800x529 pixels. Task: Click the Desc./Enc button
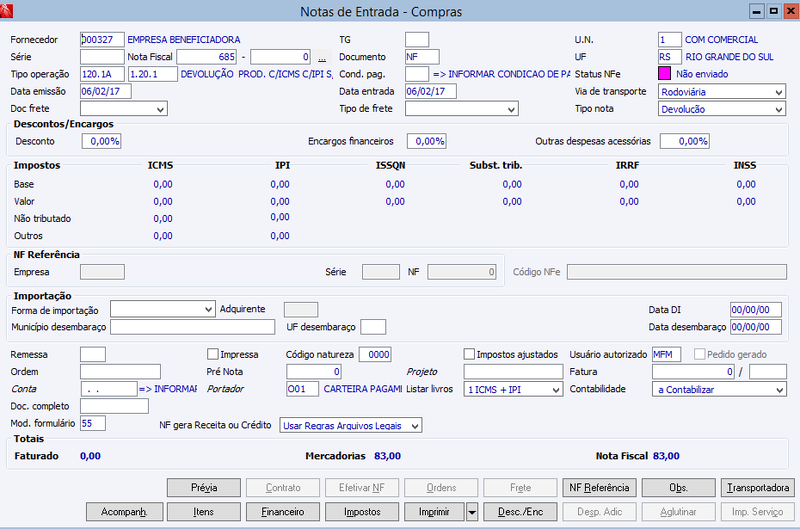520,512
